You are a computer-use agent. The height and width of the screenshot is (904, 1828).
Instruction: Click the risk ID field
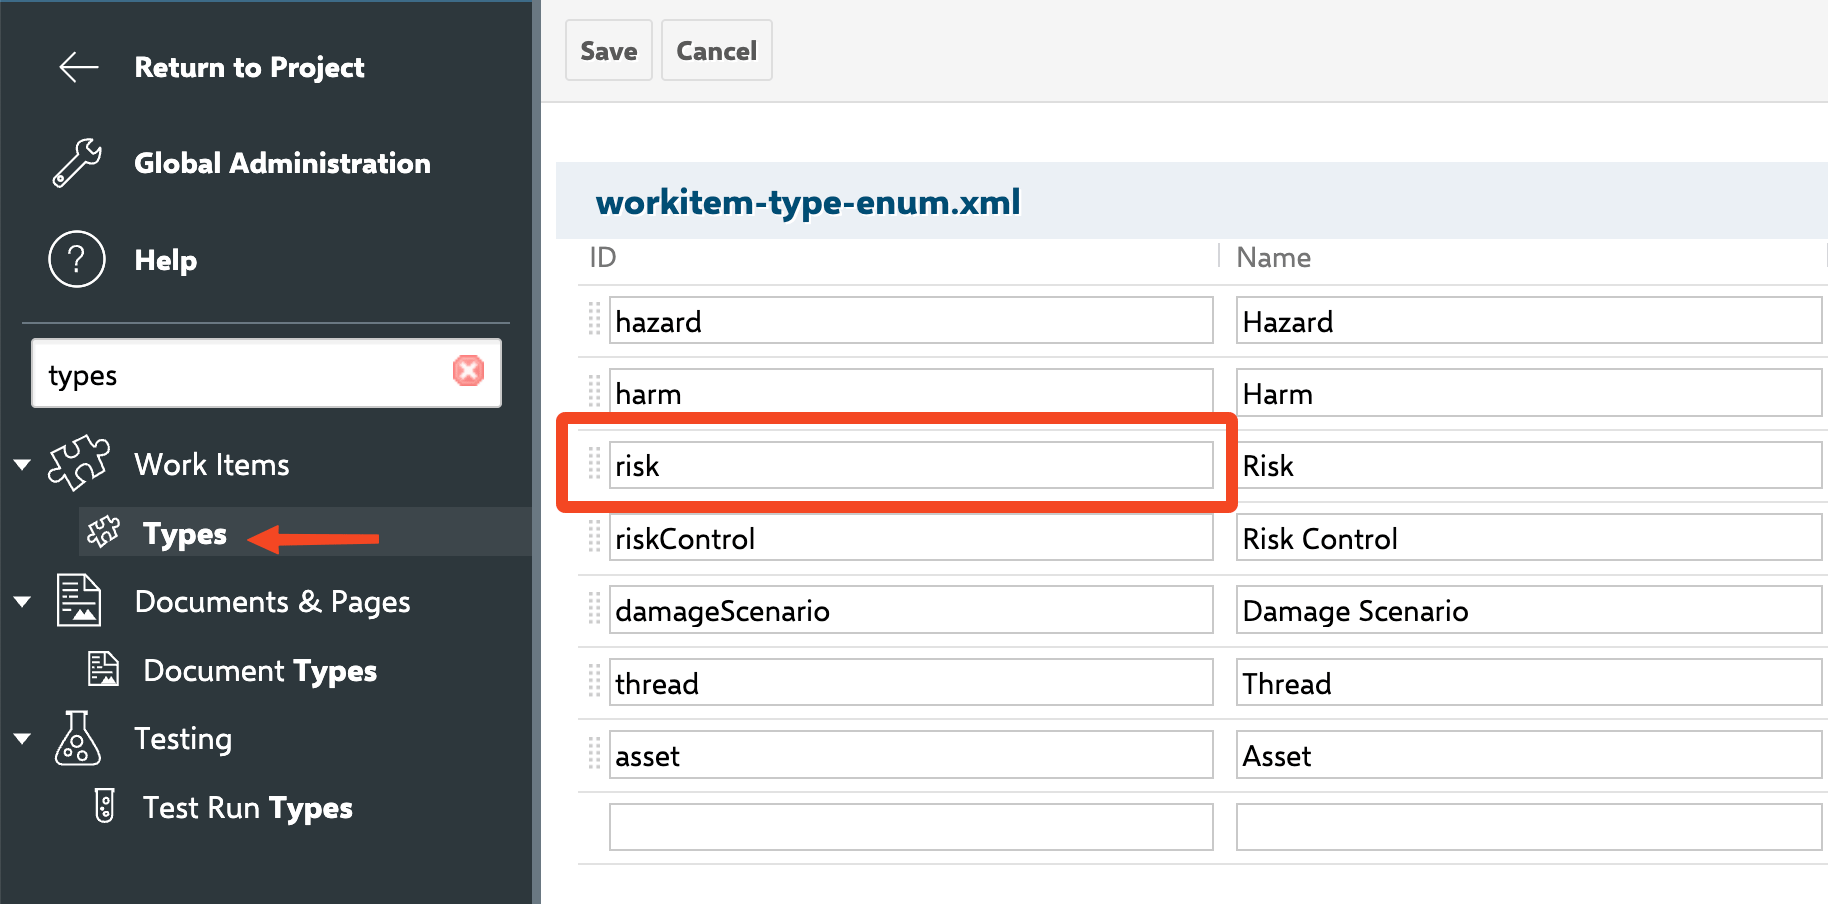(x=911, y=465)
